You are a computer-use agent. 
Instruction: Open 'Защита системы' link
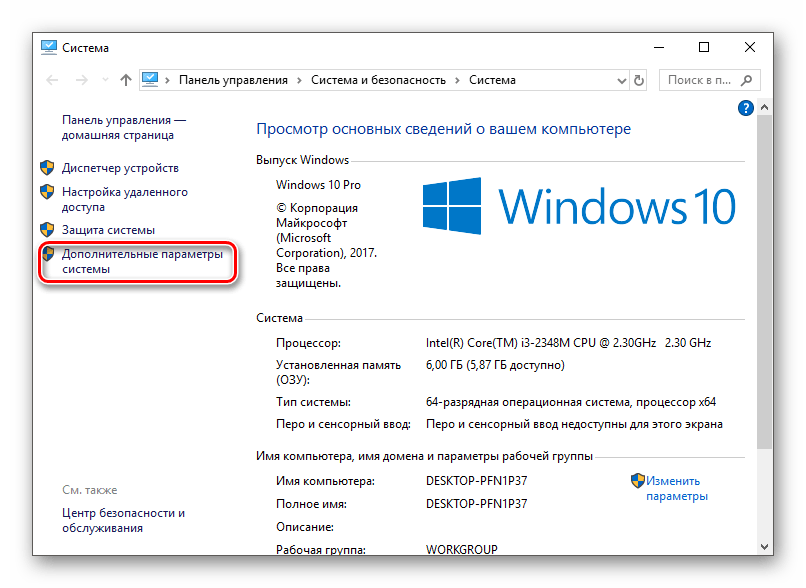pos(108,230)
